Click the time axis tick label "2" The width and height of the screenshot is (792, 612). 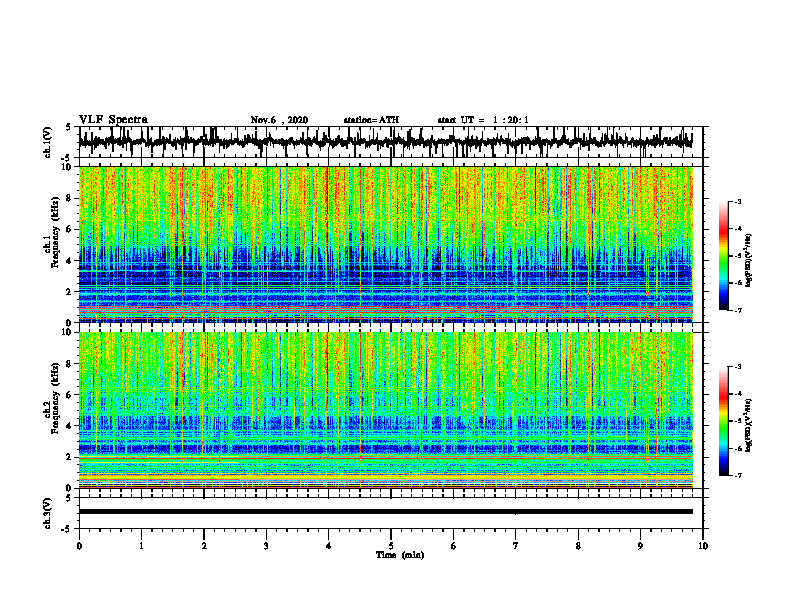pyautogui.click(x=204, y=546)
